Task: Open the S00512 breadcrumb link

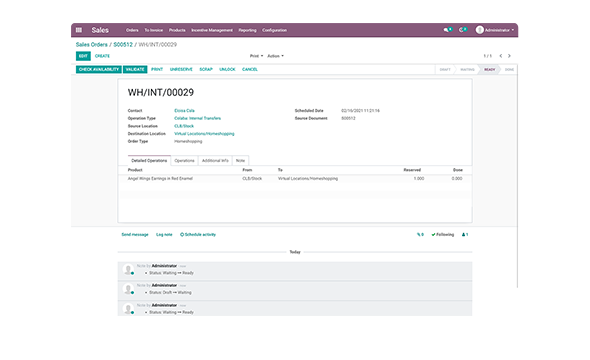Action: point(123,44)
